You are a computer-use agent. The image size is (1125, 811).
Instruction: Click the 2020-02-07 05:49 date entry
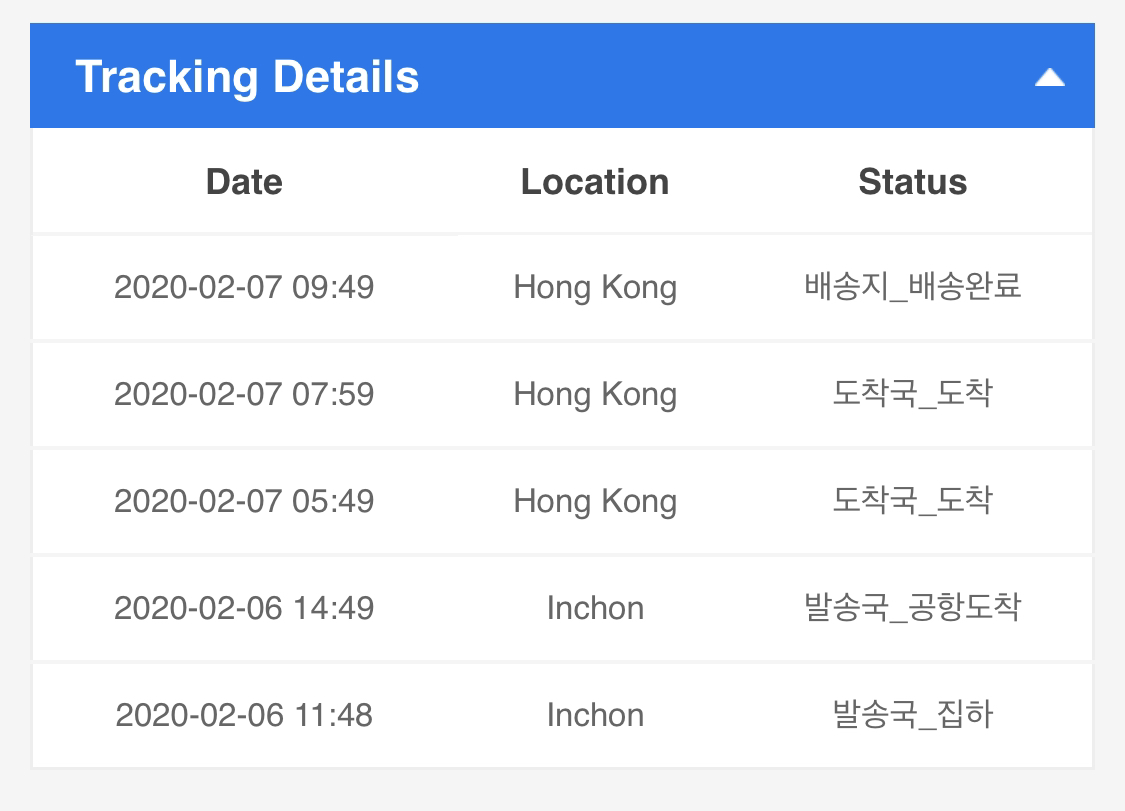[244, 501]
